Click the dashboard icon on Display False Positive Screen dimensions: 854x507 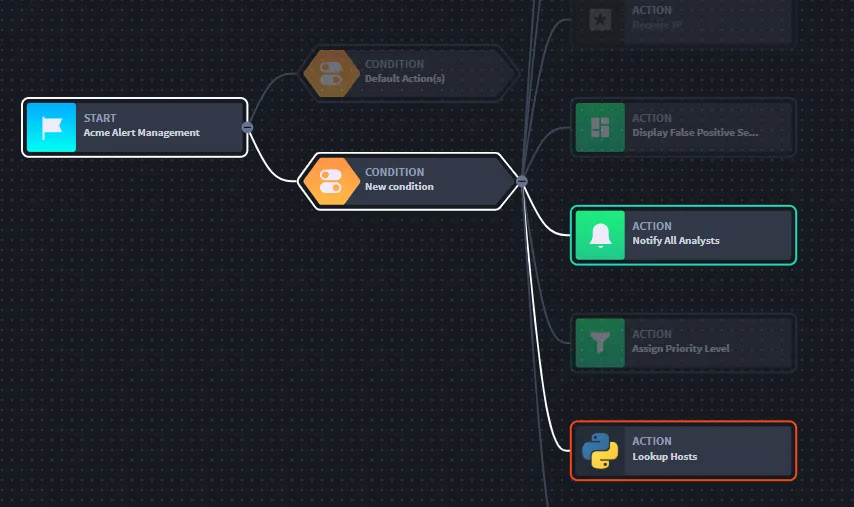pos(600,127)
